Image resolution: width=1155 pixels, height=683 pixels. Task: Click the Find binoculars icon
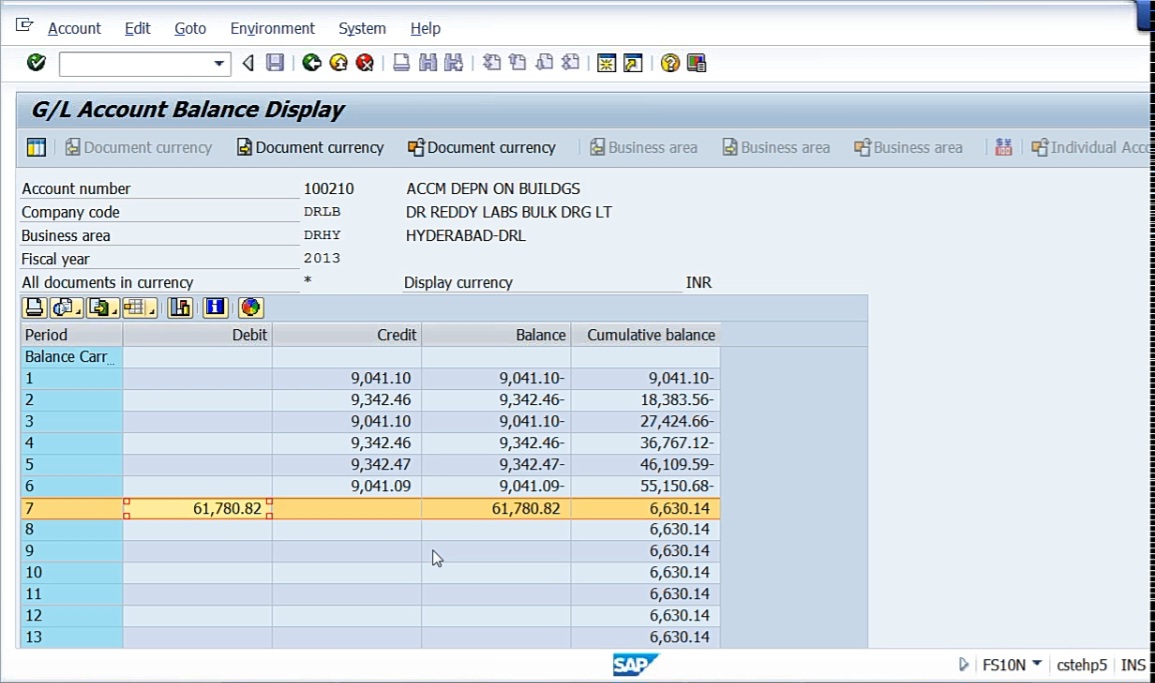pos(428,63)
